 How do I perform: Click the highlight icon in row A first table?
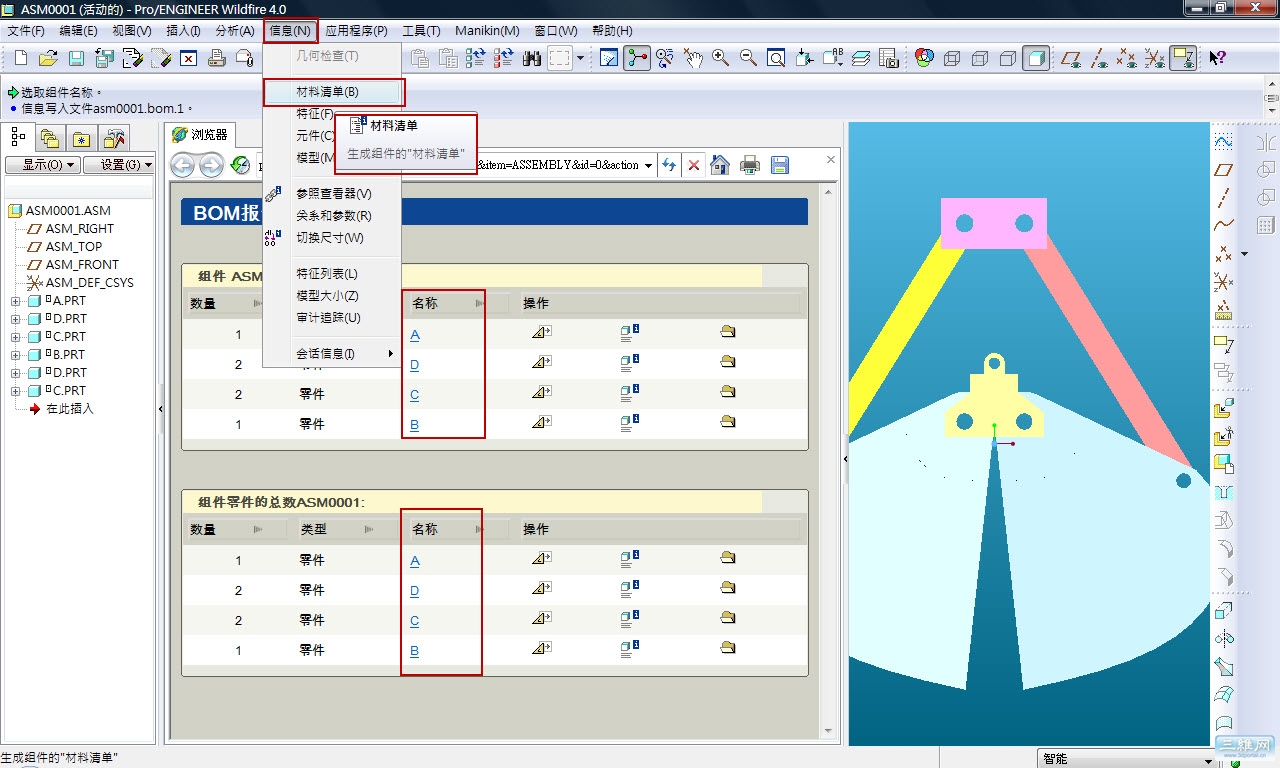pos(542,333)
